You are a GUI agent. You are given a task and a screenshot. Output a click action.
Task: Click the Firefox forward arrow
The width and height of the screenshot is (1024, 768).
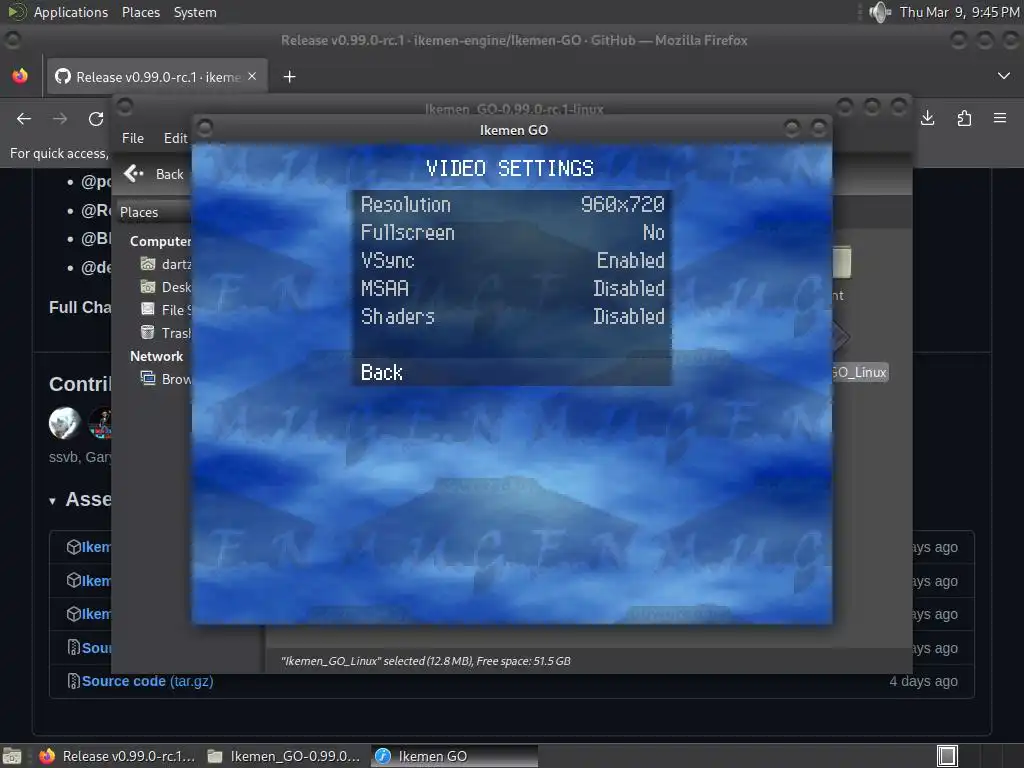click(59, 119)
